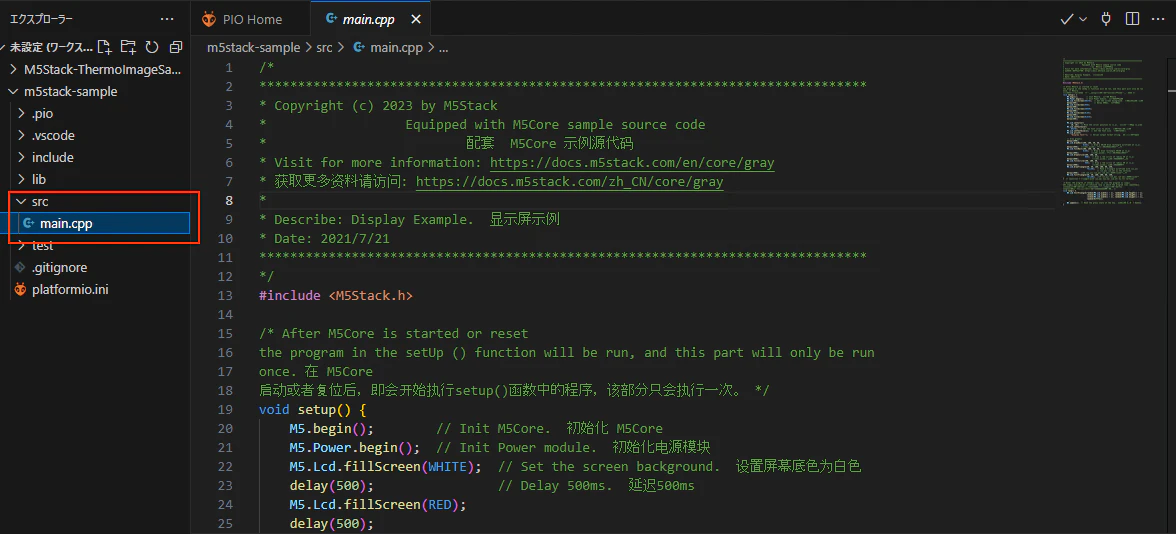Click the 'Date: 2021/7/21' comment line
1176x534 pixels.
(x=324, y=238)
